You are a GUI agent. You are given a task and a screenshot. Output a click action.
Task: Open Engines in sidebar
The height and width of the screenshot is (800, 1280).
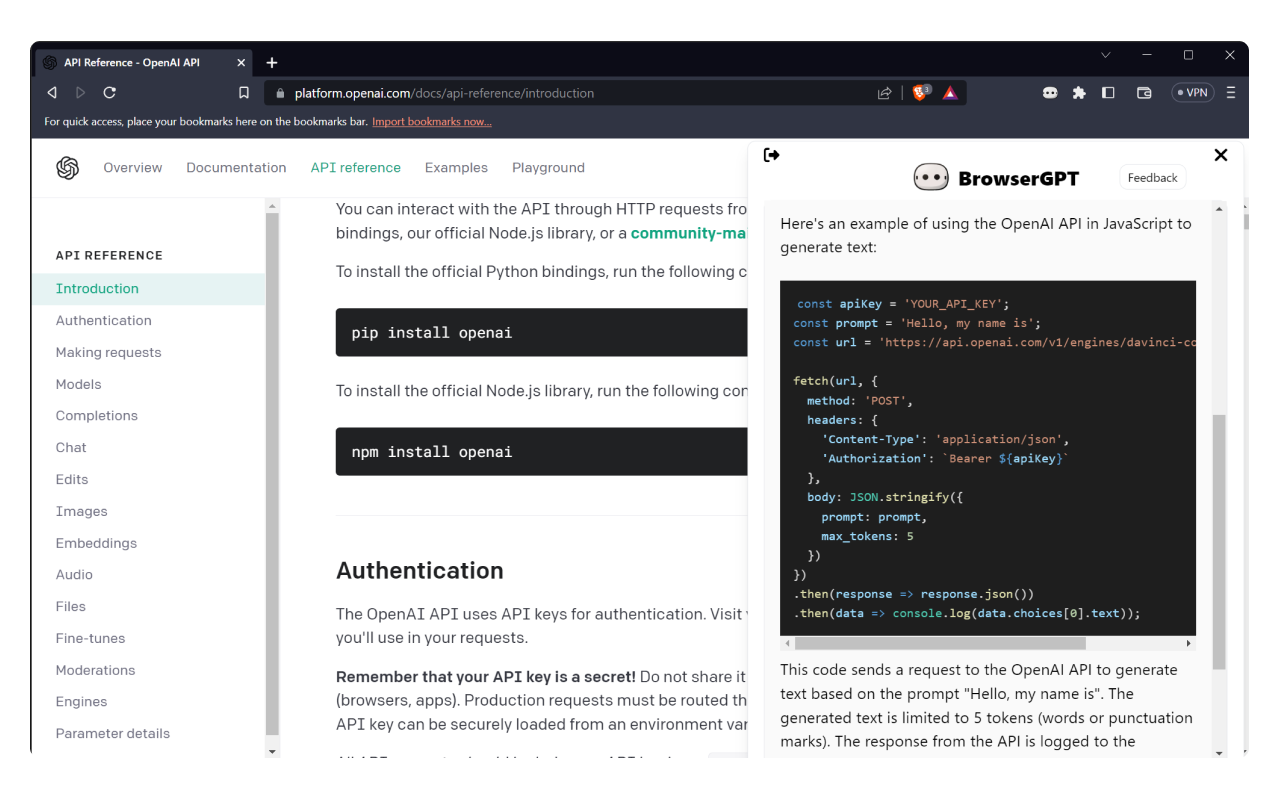coord(81,702)
